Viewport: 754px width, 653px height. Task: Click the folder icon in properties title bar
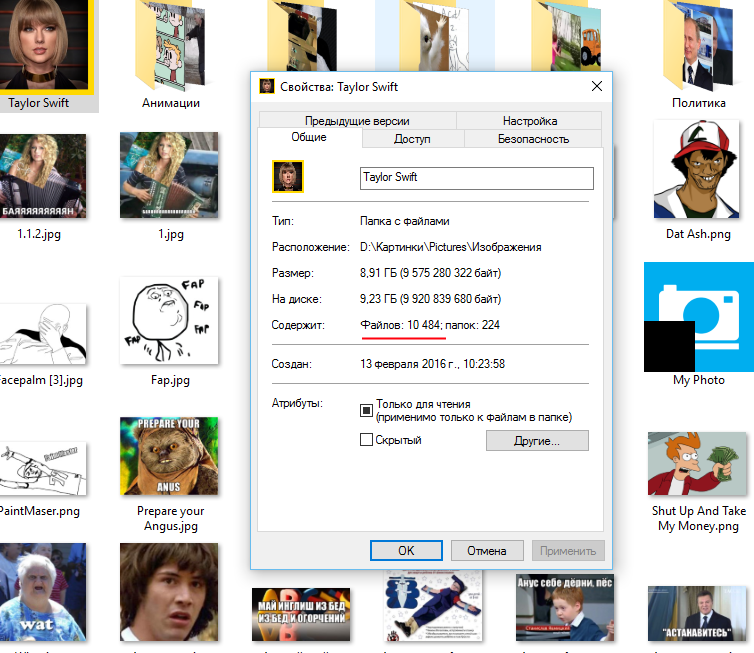[267, 87]
